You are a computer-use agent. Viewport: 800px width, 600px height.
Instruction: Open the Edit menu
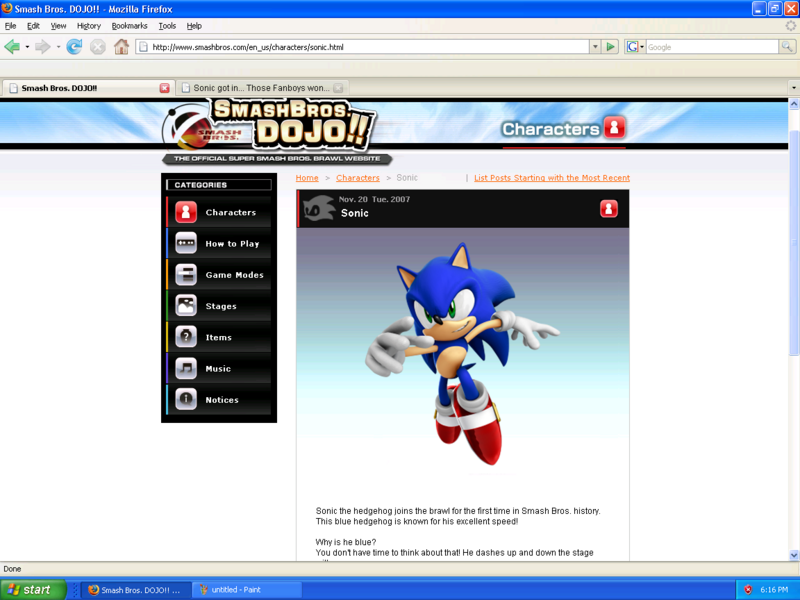(x=33, y=26)
